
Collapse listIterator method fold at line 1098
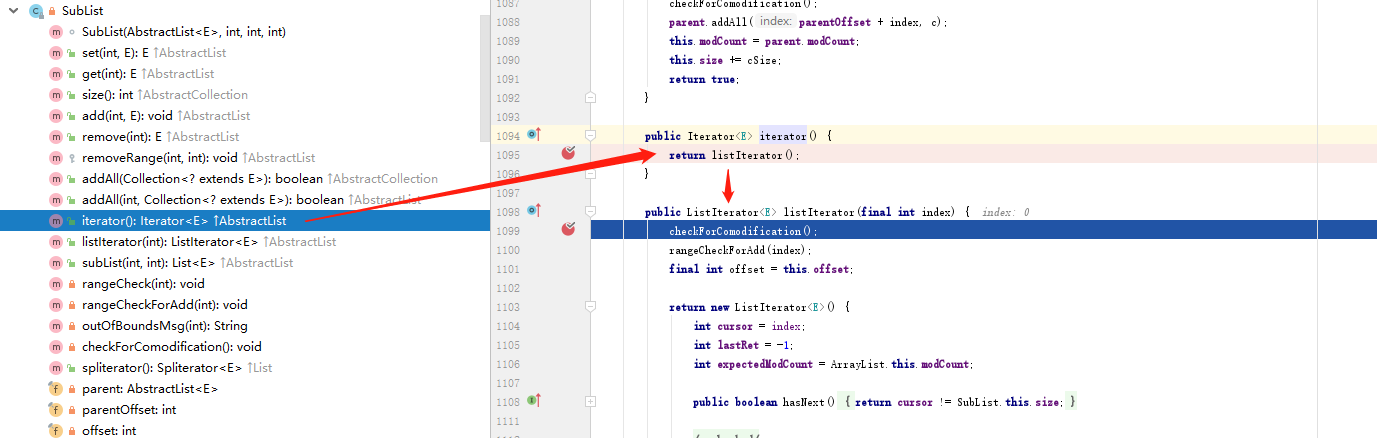pyautogui.click(x=590, y=212)
